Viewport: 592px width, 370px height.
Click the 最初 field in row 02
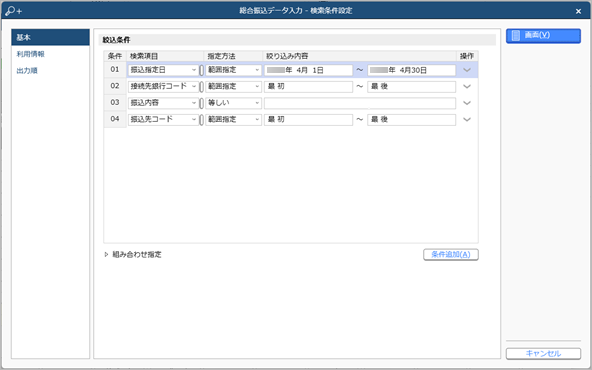[308, 86]
